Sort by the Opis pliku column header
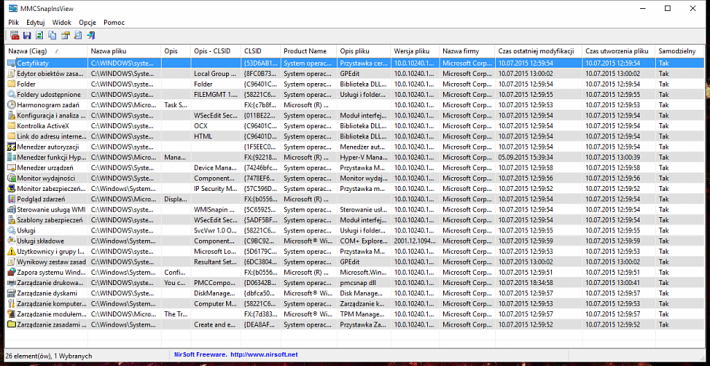This screenshot has height=366, width=710. [364, 51]
